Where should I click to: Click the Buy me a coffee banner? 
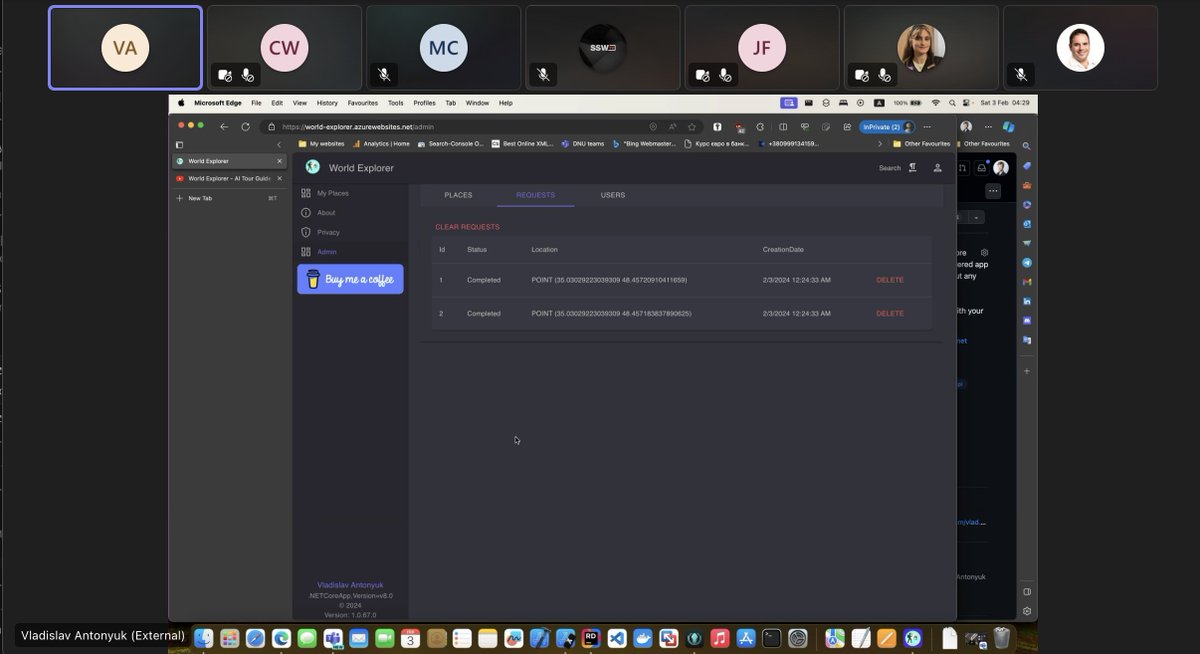350,279
